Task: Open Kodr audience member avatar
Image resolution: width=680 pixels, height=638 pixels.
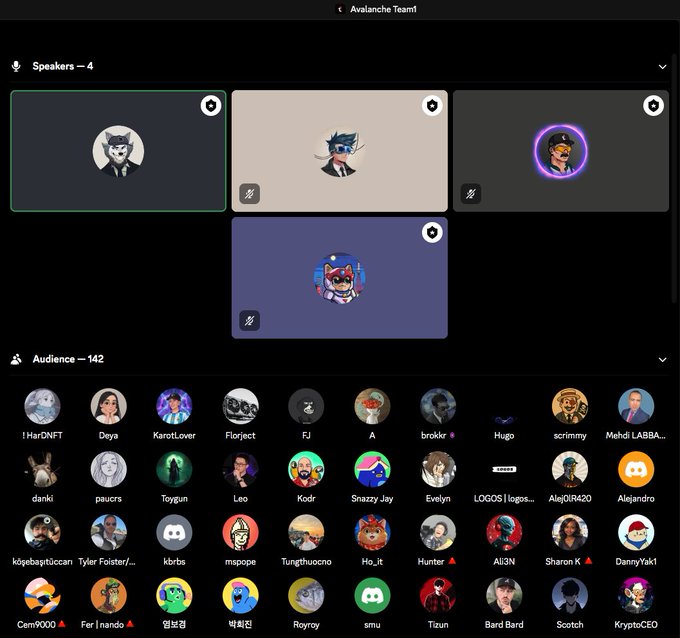Action: pos(306,469)
